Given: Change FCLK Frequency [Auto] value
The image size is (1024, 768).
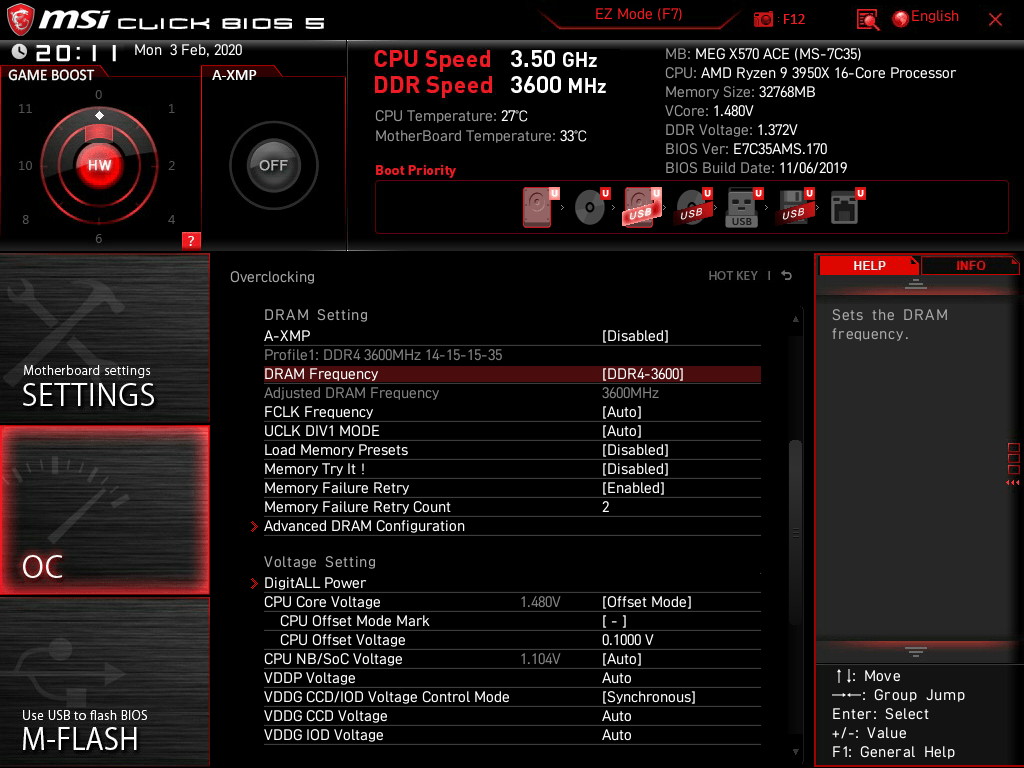Looking at the screenshot, I should point(512,412).
